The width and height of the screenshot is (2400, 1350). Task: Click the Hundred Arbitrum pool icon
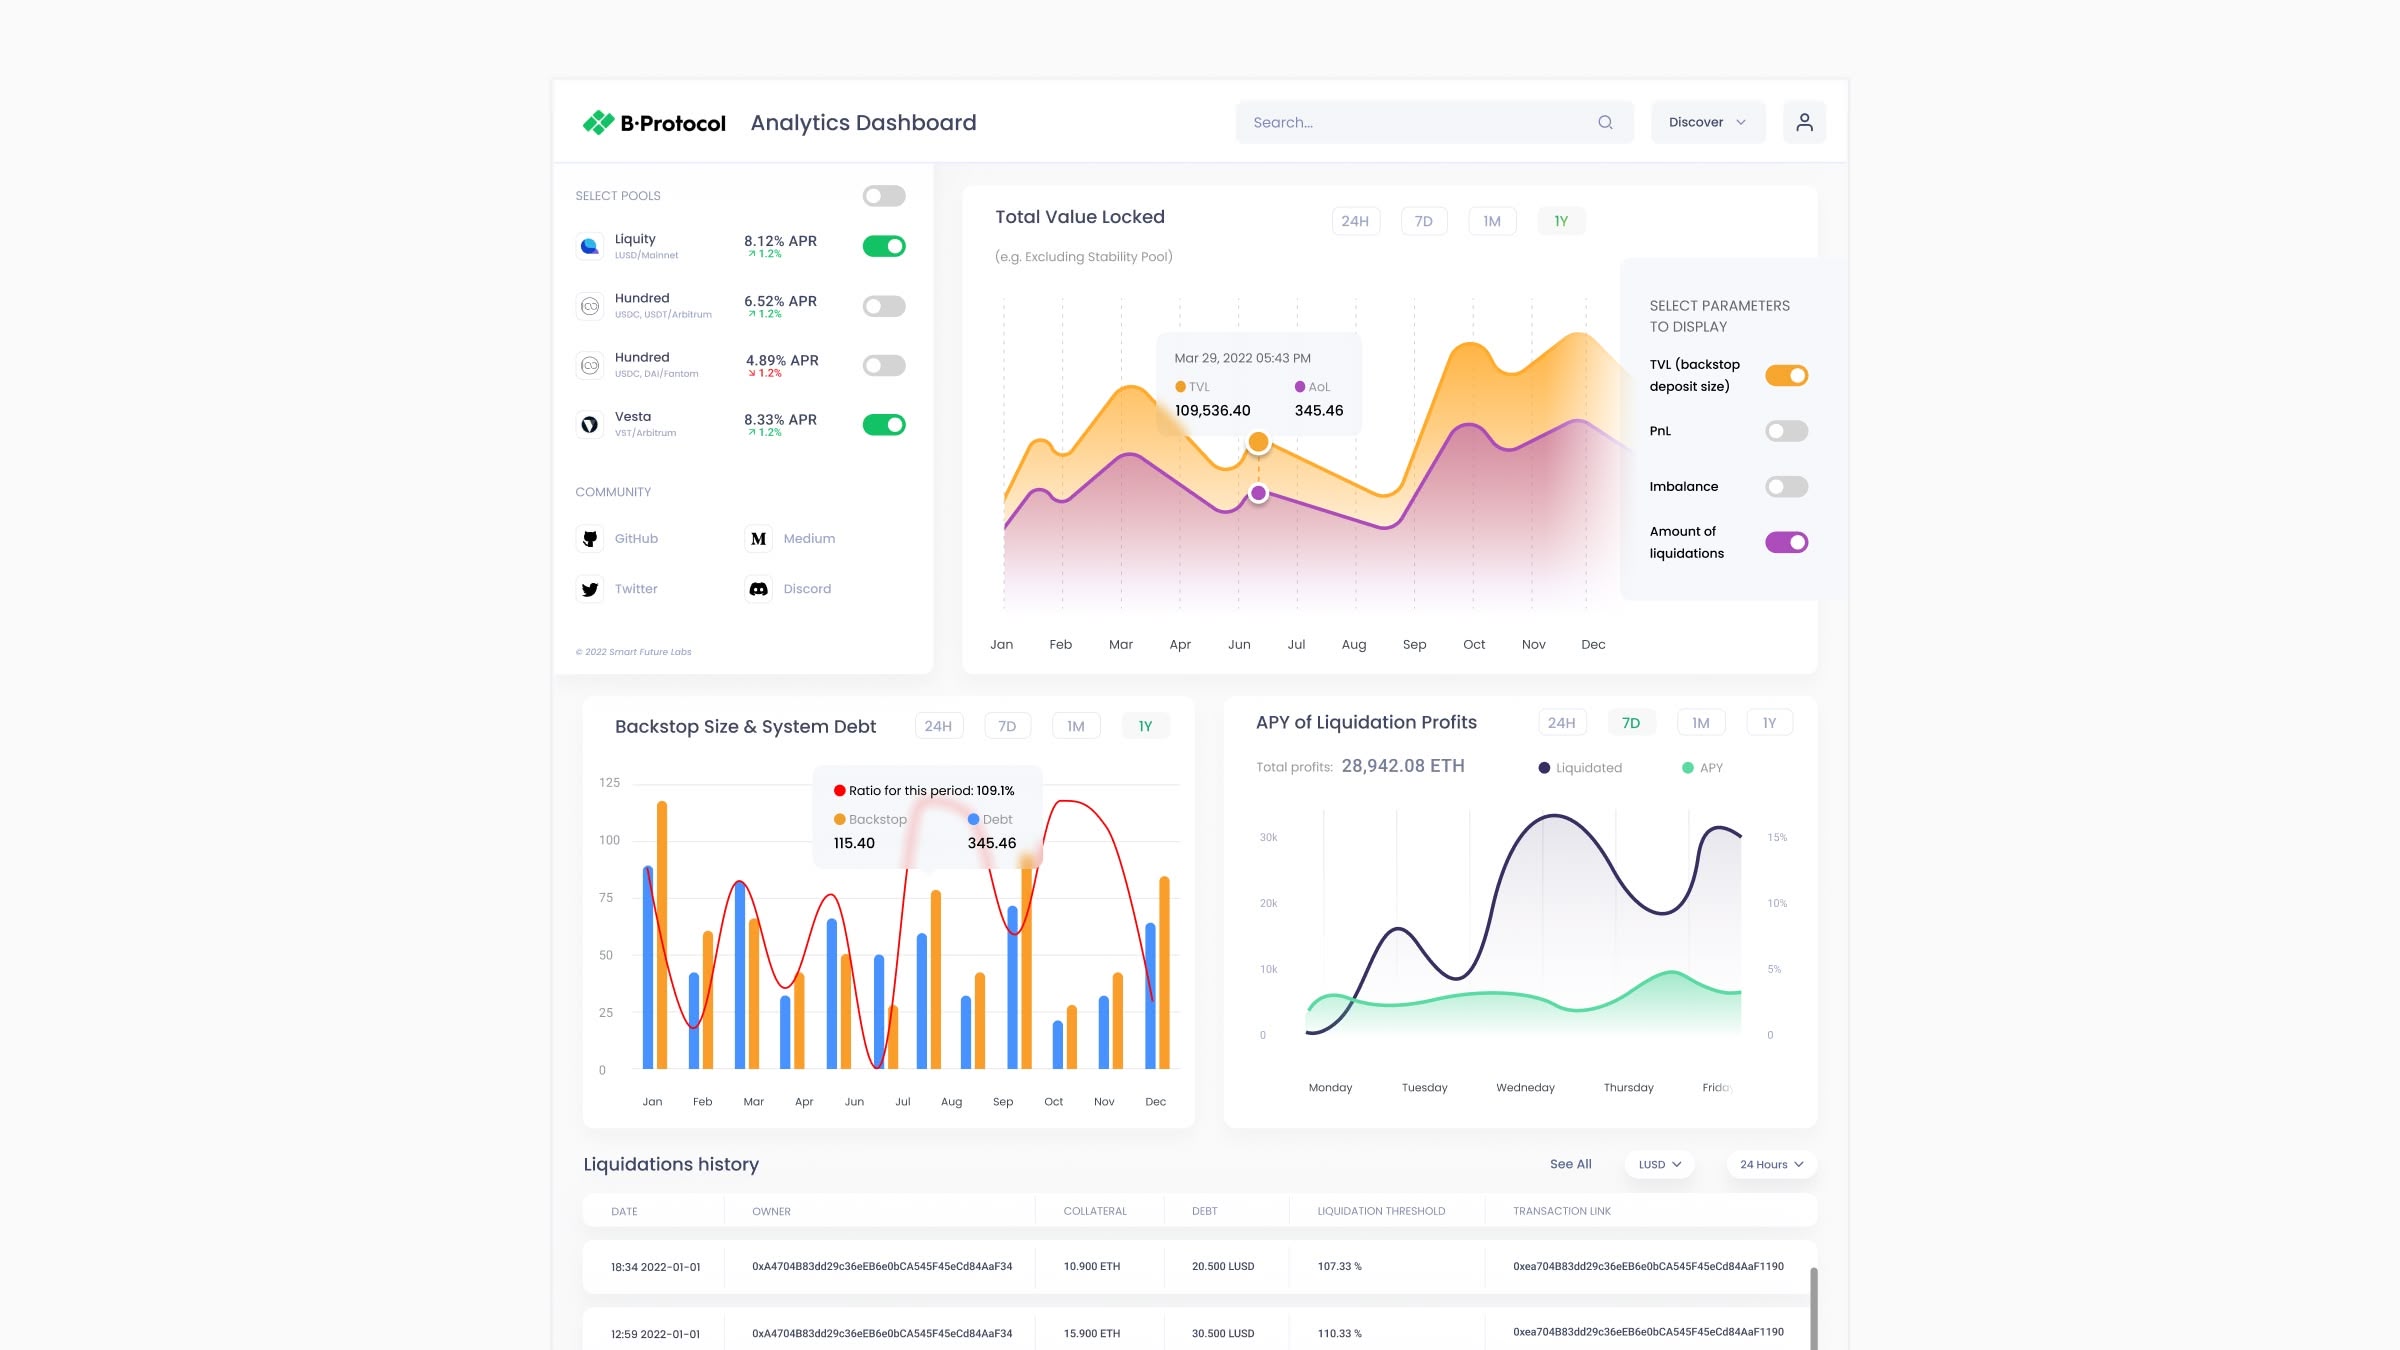(590, 306)
